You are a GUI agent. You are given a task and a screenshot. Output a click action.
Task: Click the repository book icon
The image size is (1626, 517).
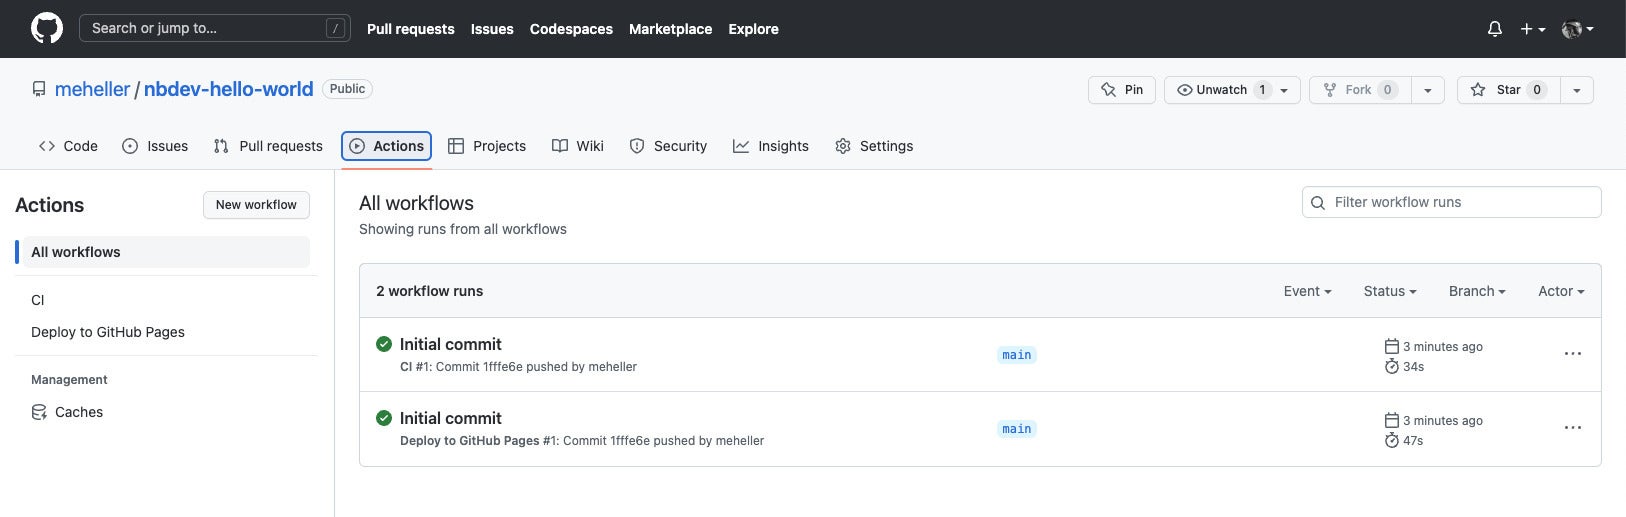pos(39,89)
